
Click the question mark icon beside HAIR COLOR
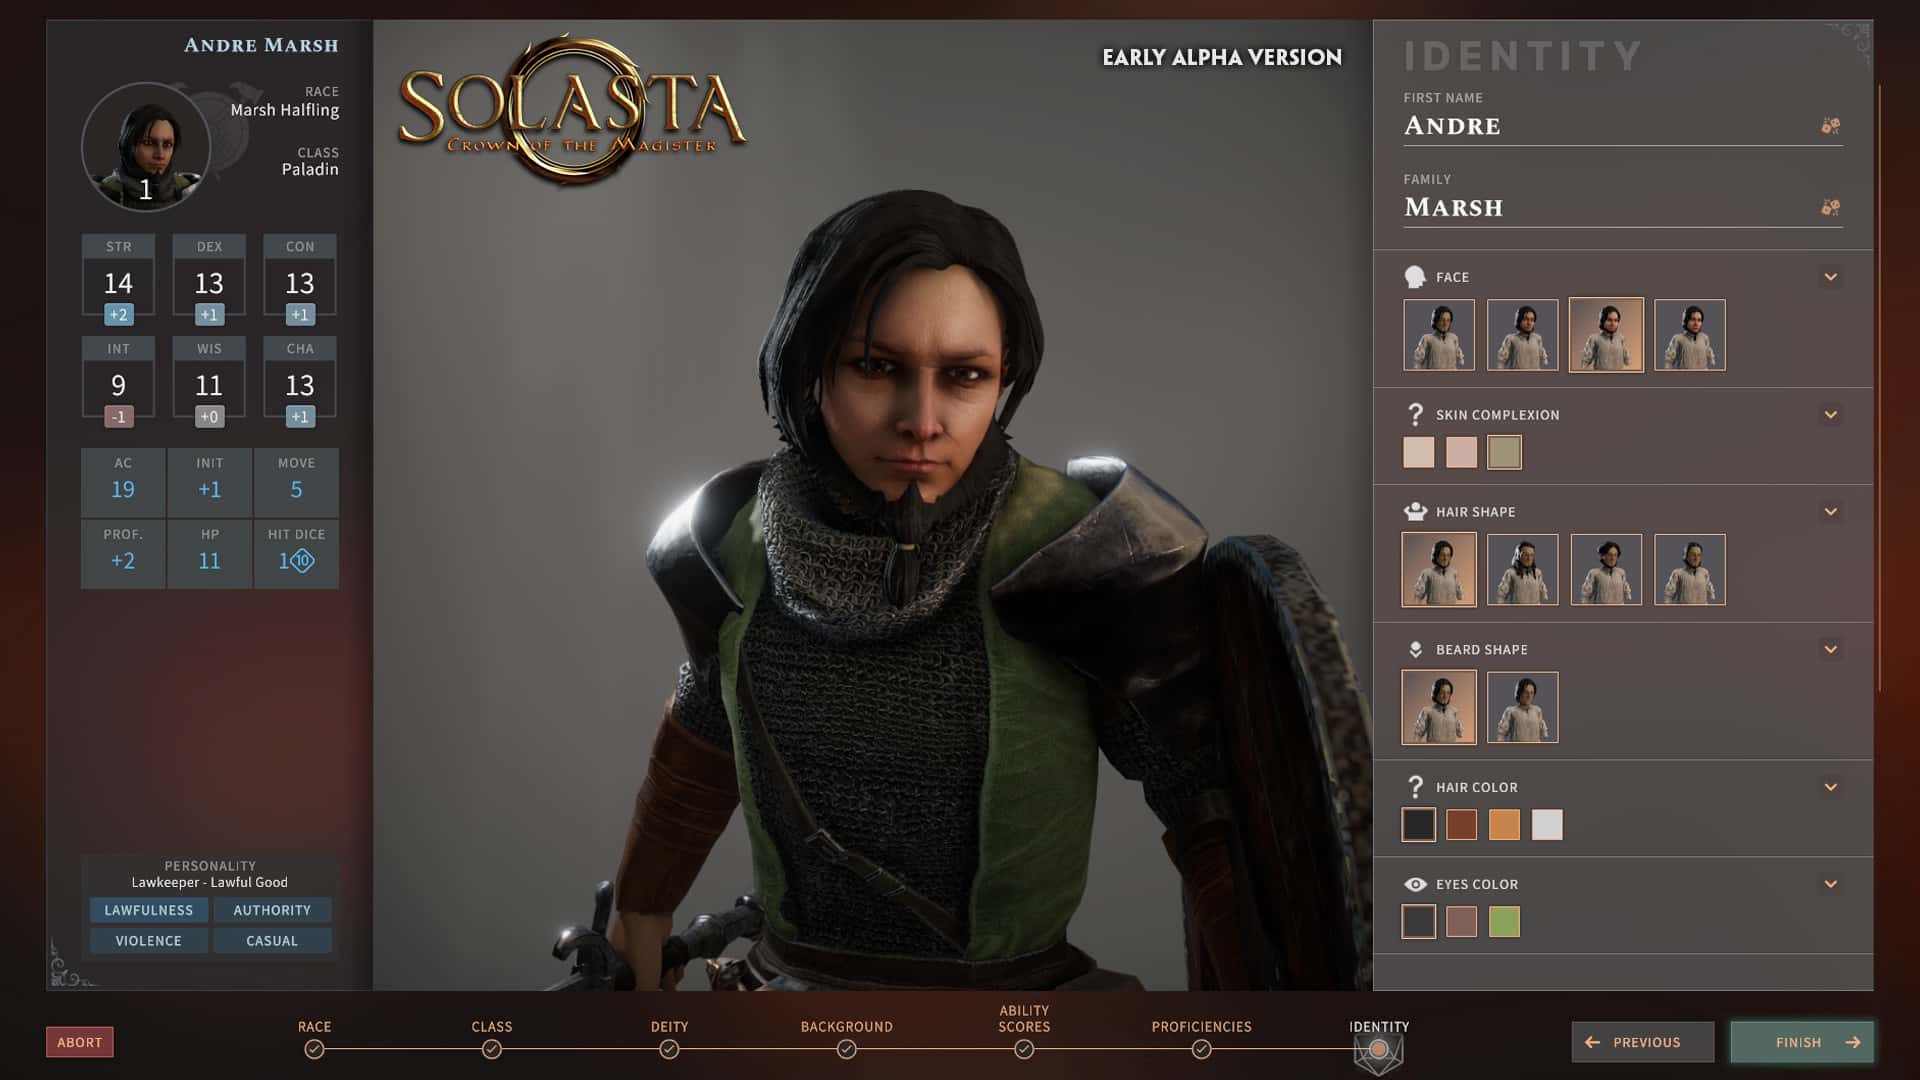(1415, 786)
